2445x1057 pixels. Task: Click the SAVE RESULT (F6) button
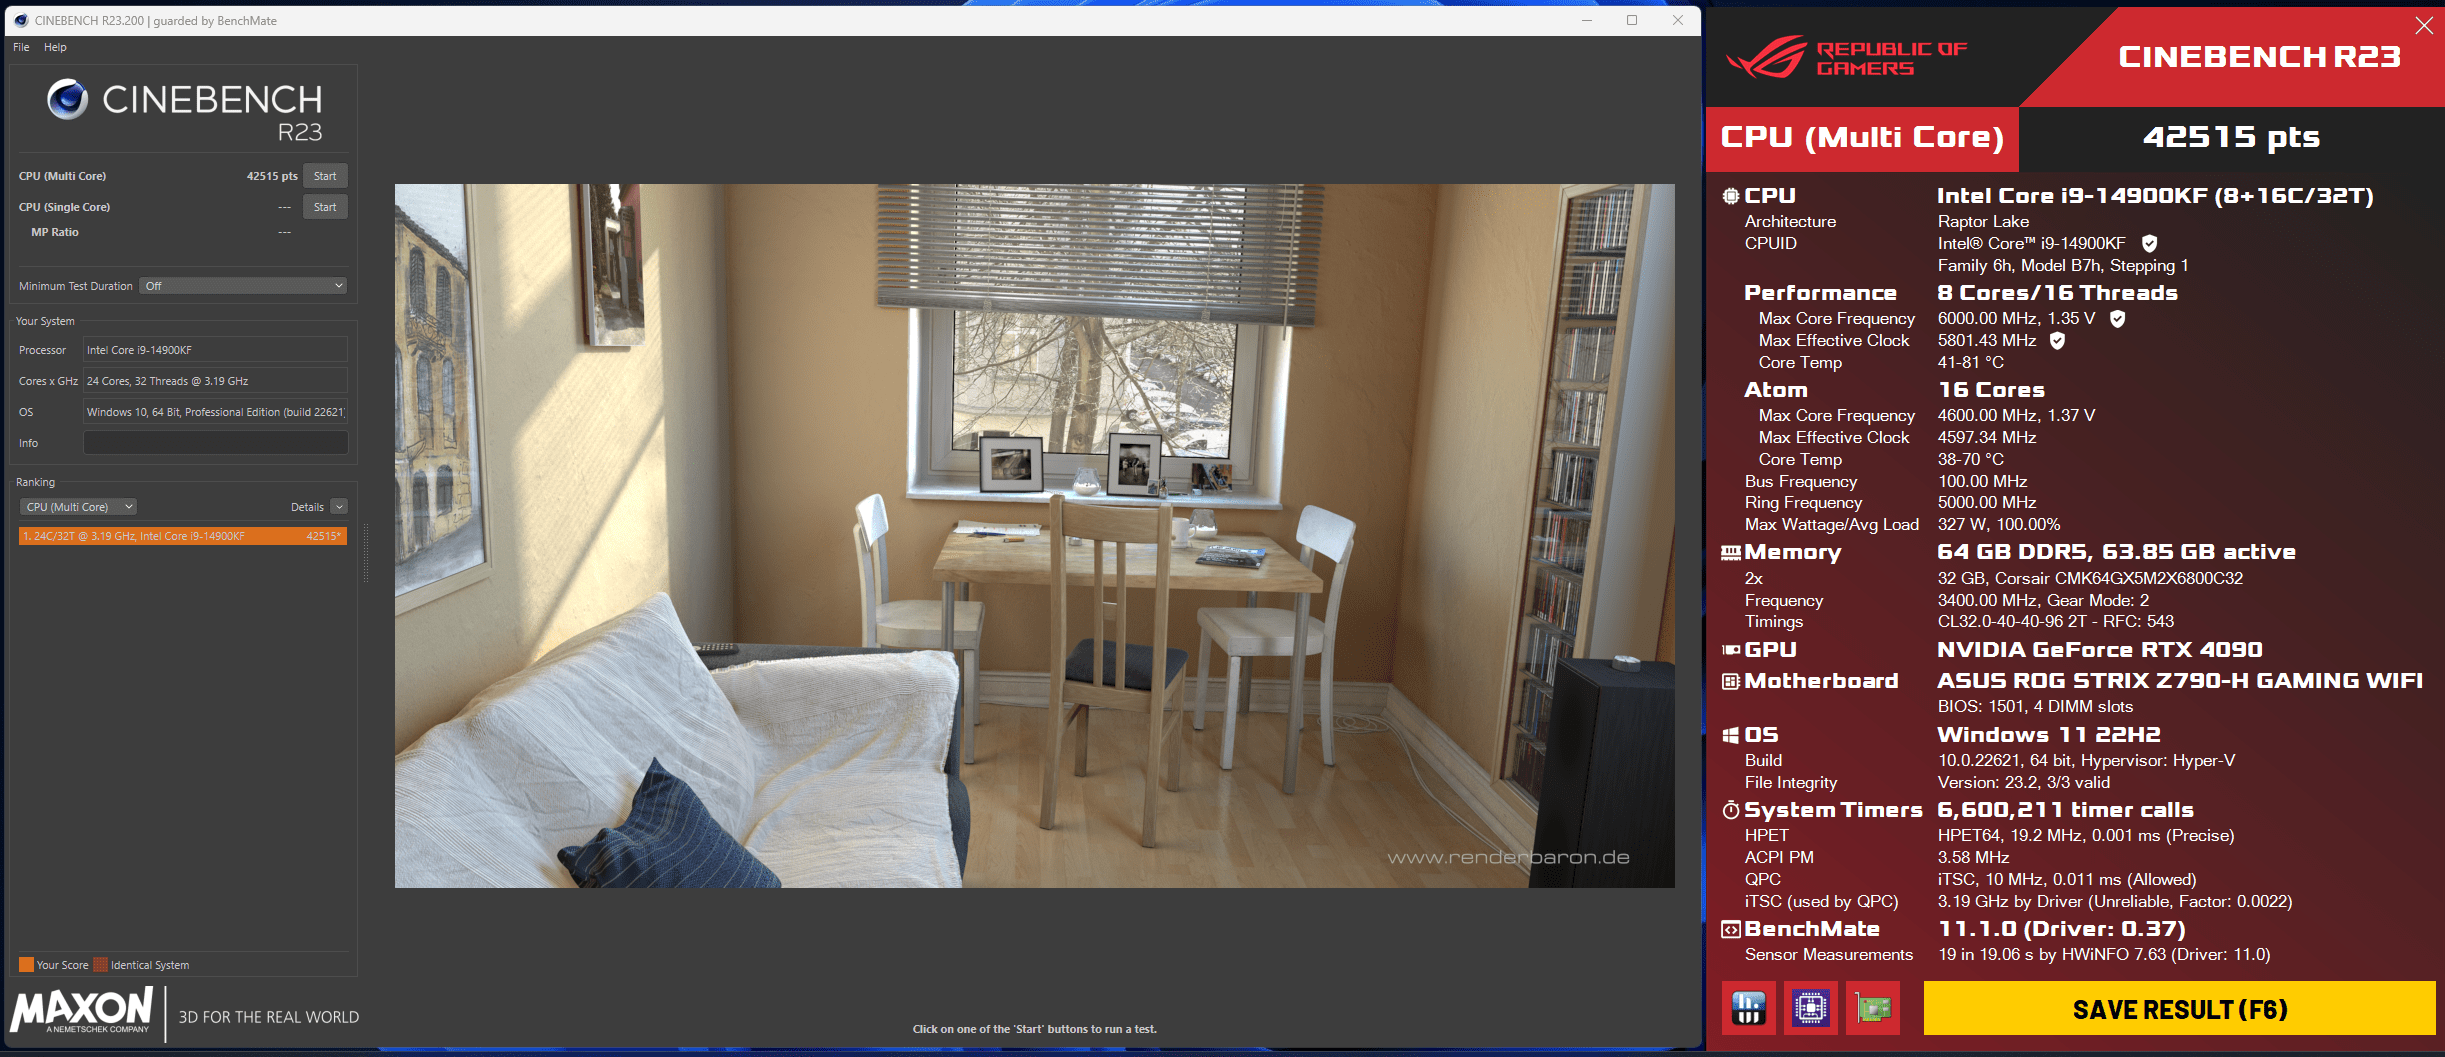coord(2179,1008)
